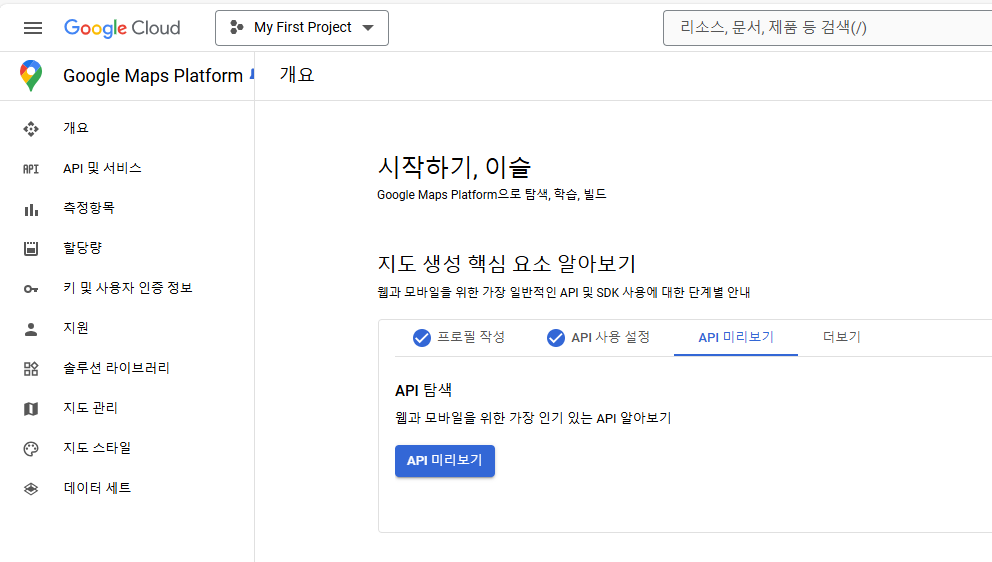The image size is (992, 562).
Task: Click the API 탐색 heading
Action: tap(423, 390)
